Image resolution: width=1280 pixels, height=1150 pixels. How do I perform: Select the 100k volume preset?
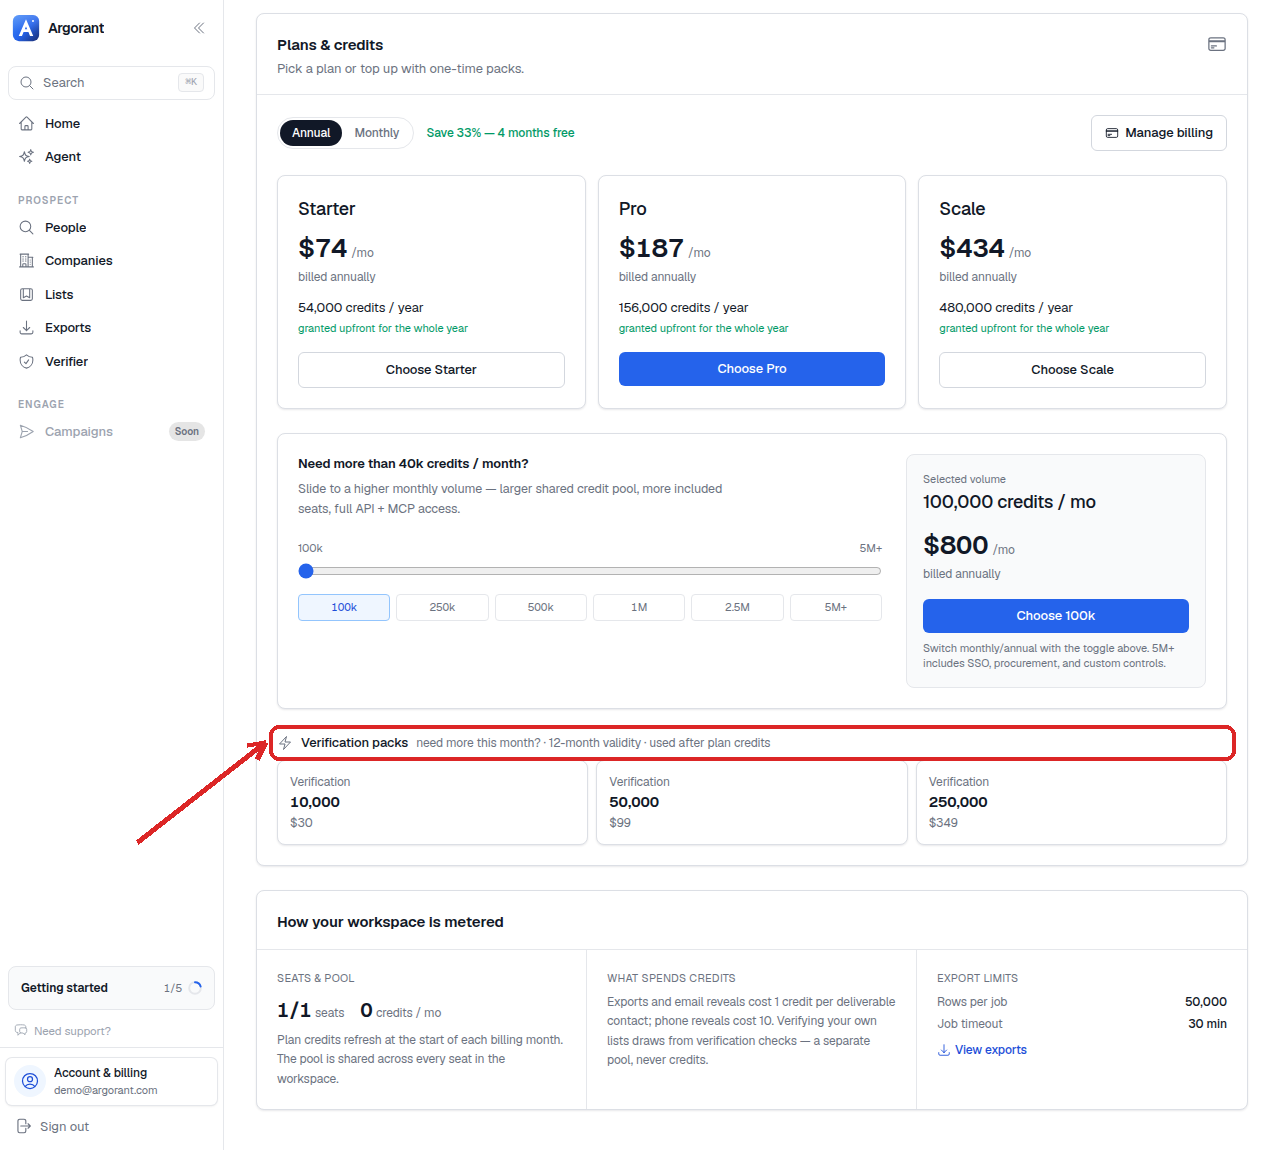344,607
